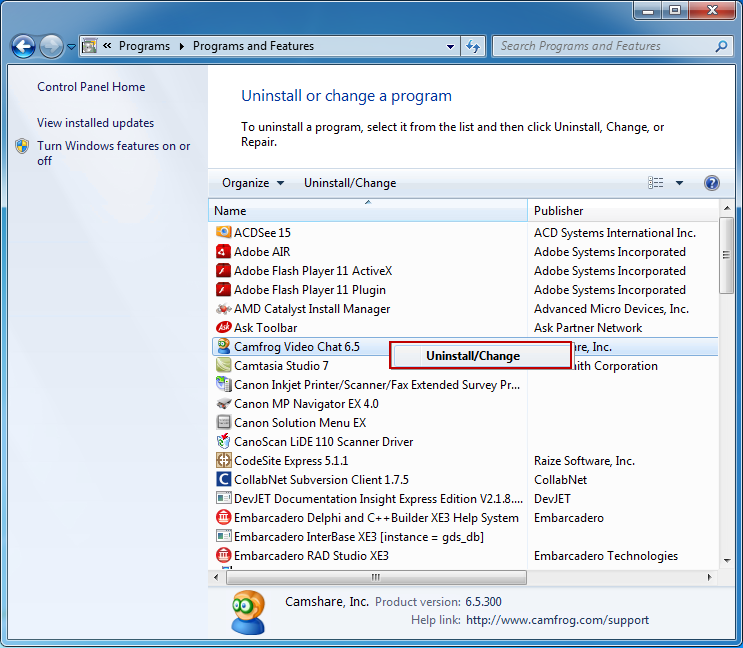Click CodeSite Express 5.1.1 icon
The height and width of the screenshot is (648, 743).
[x=223, y=460]
